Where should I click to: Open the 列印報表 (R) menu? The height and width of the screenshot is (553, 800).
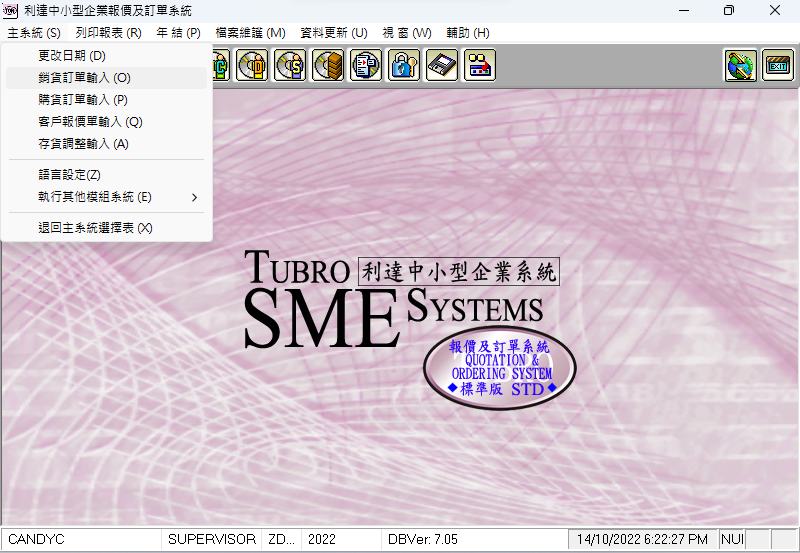[x=108, y=33]
